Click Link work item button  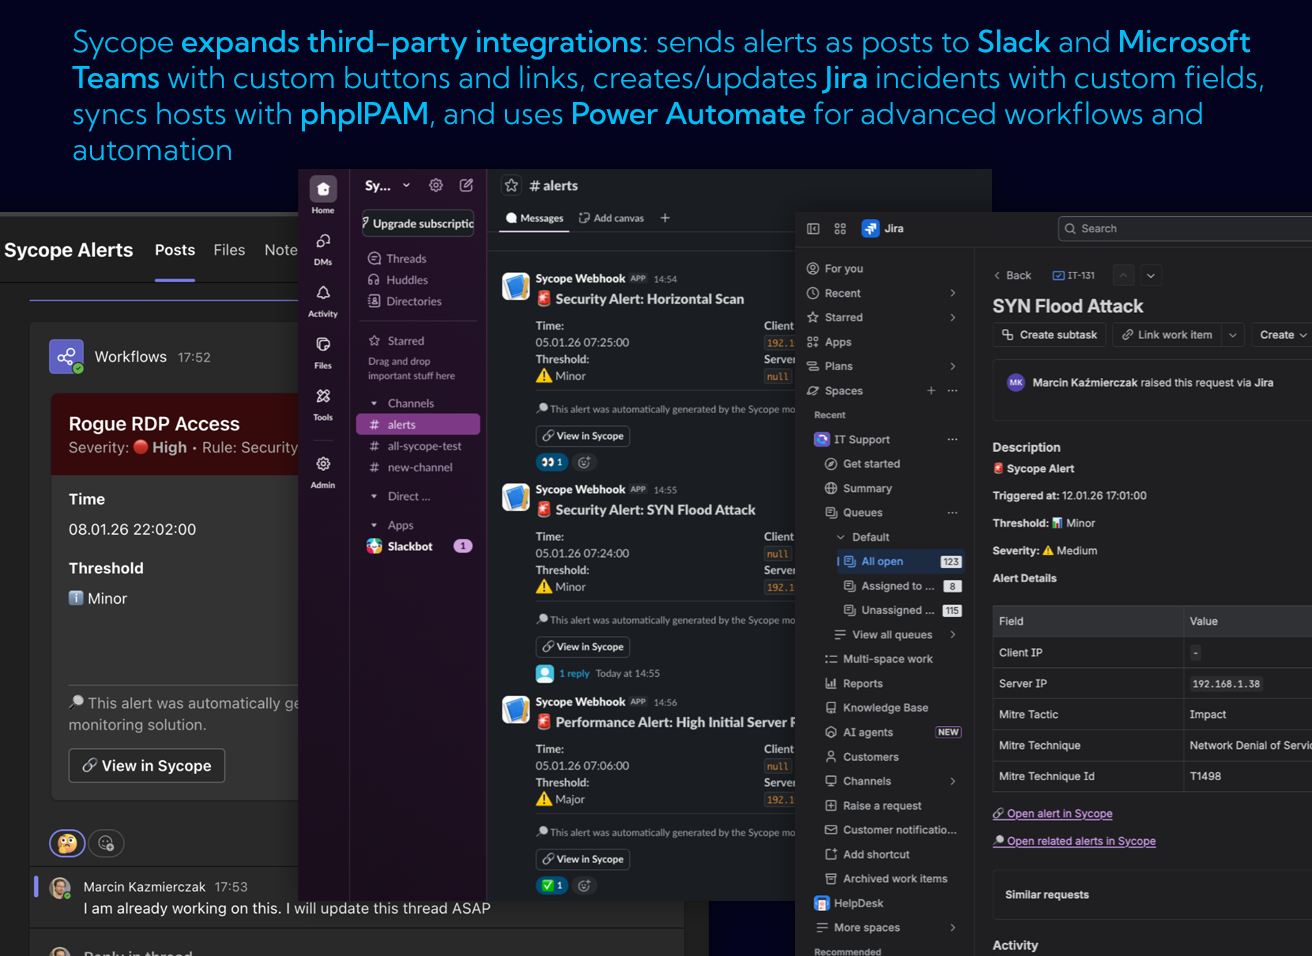coord(1167,335)
